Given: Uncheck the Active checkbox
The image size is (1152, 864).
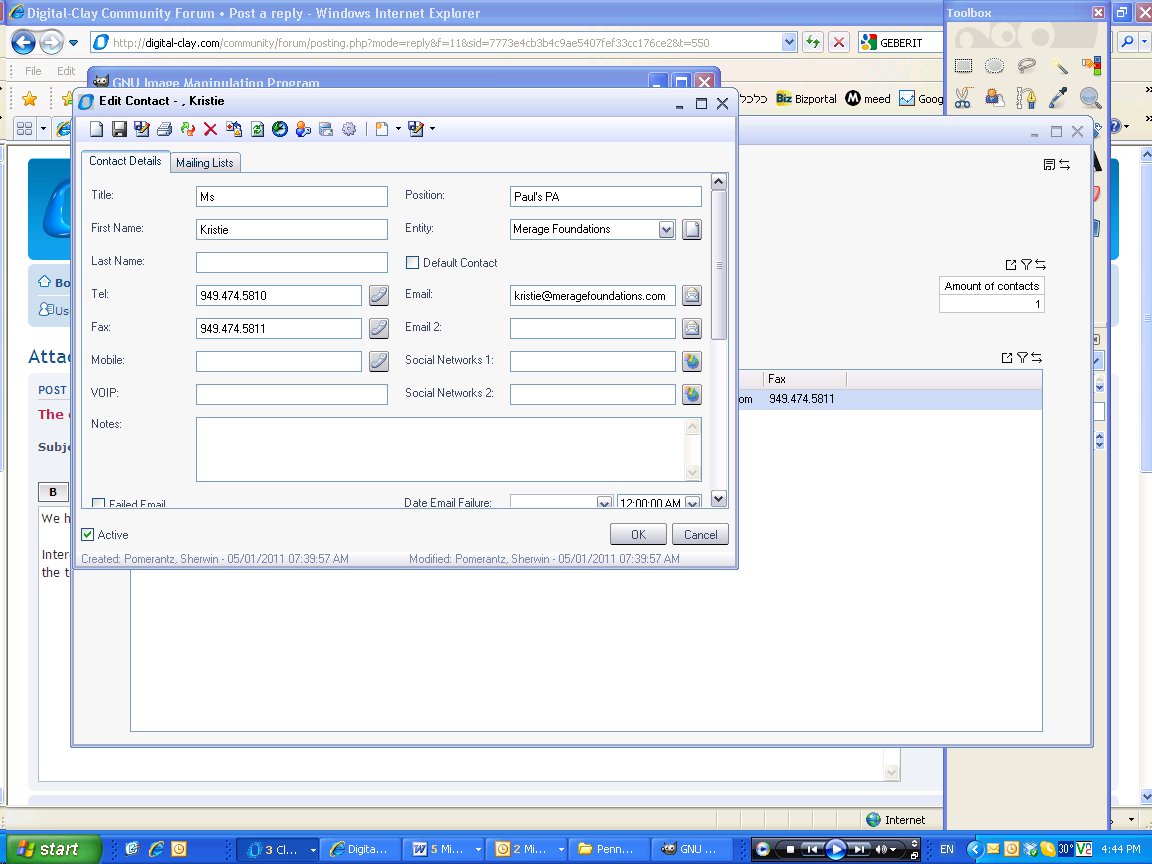Looking at the screenshot, I should pyautogui.click(x=87, y=535).
